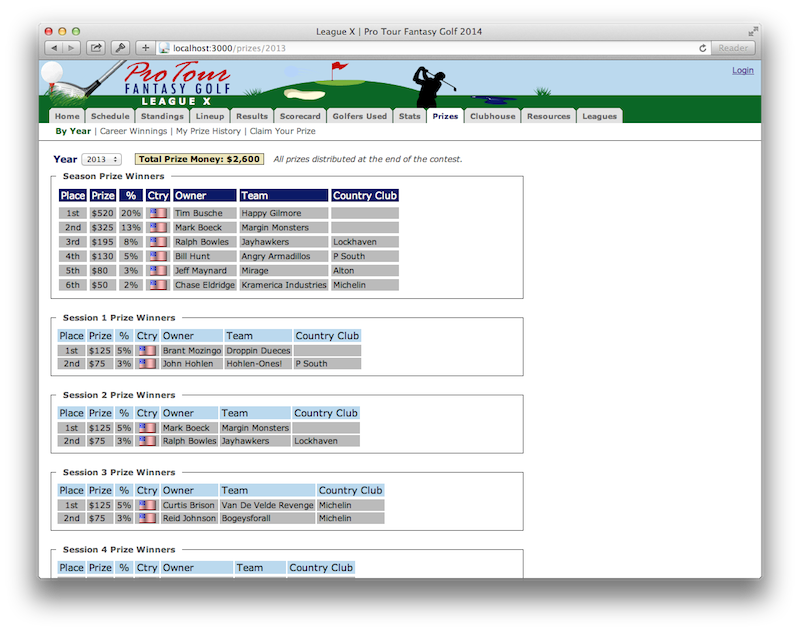Click the flag in Reid Johnson's row
Viewport: 800px width, 632px height.
(147, 518)
